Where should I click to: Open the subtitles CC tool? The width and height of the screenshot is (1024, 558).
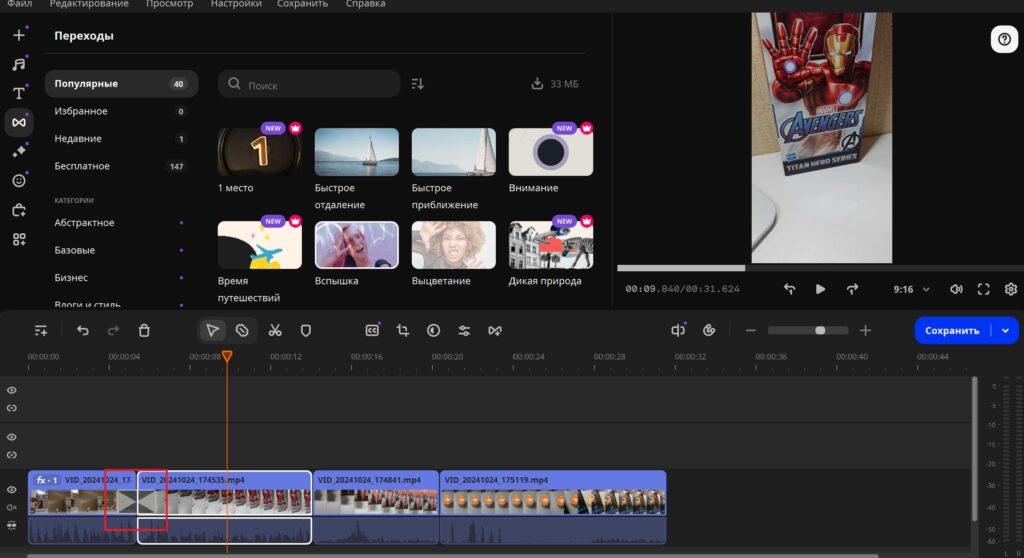(372, 331)
